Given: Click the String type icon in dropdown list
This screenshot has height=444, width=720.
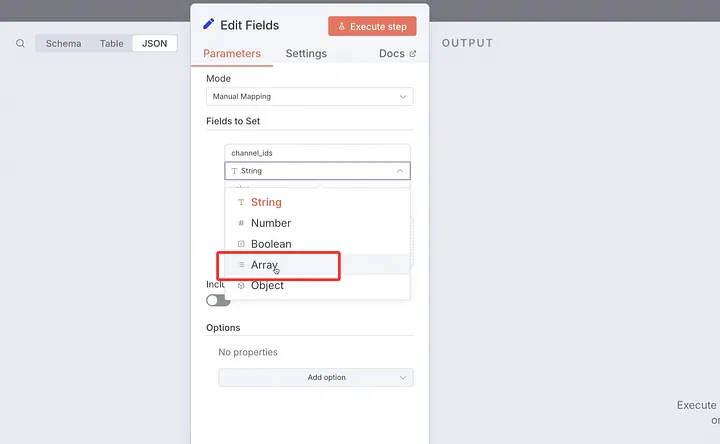Looking at the screenshot, I should coord(241,202).
